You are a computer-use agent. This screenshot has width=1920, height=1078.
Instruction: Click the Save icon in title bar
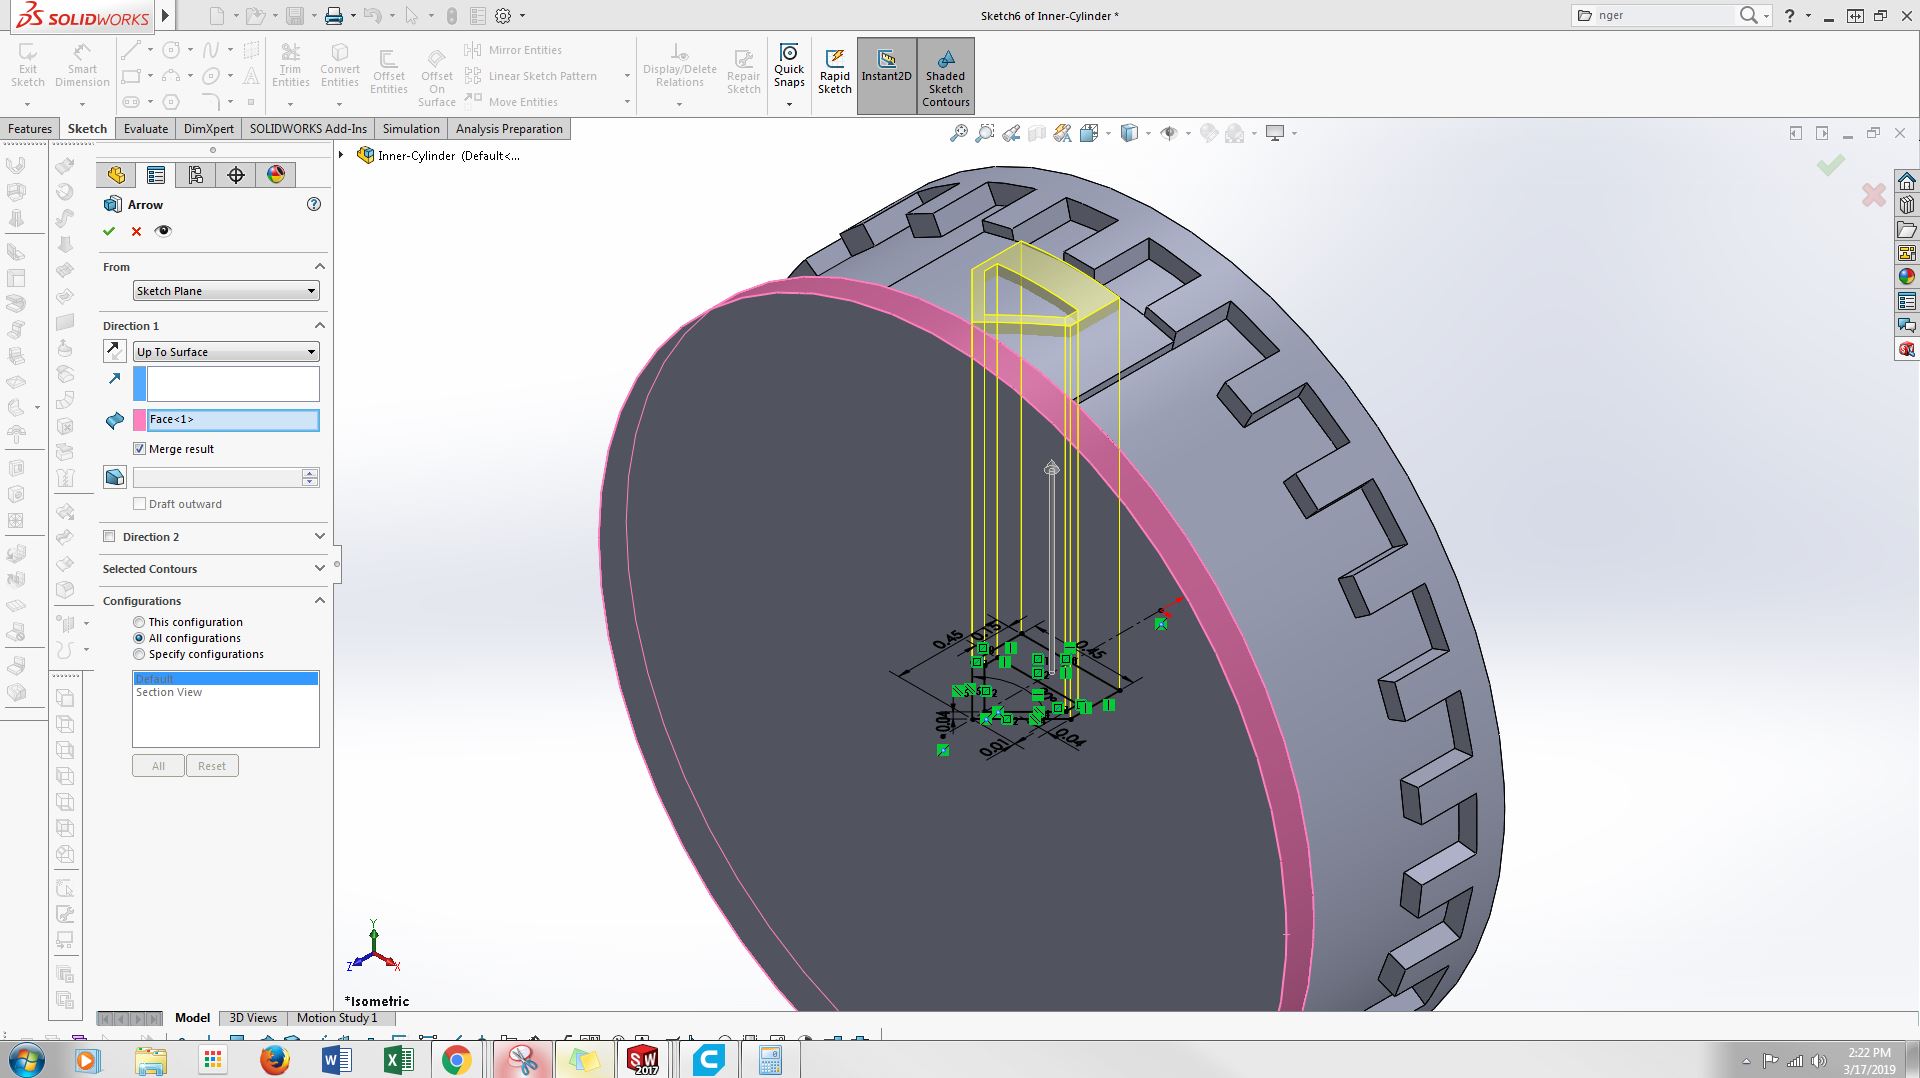pyautogui.click(x=294, y=16)
